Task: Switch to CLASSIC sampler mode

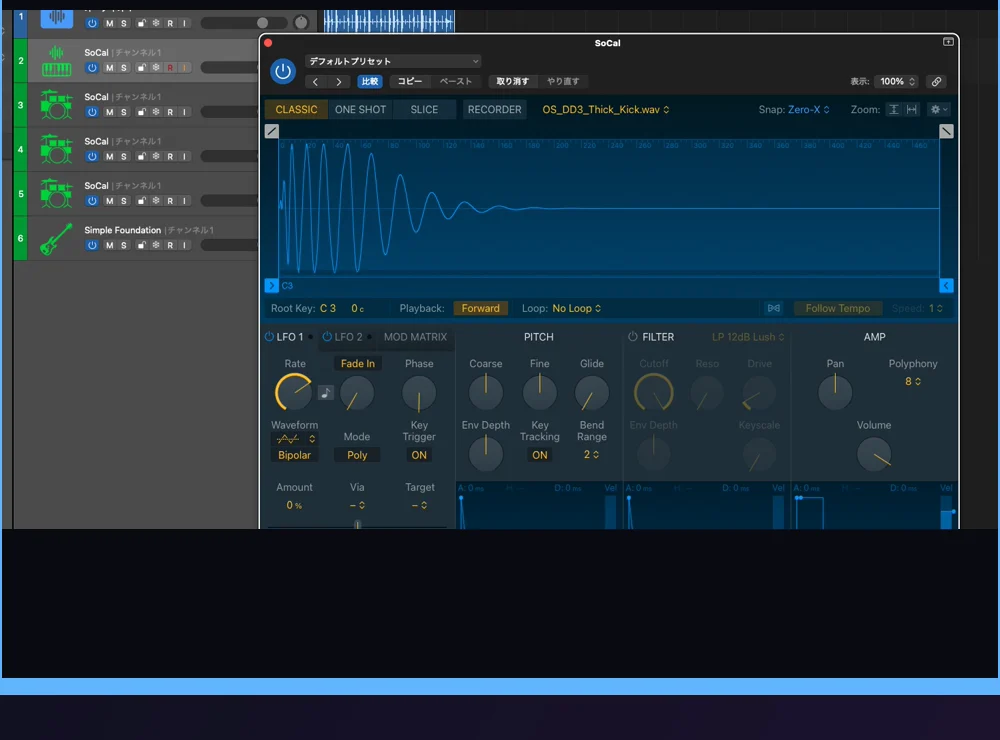Action: click(296, 110)
